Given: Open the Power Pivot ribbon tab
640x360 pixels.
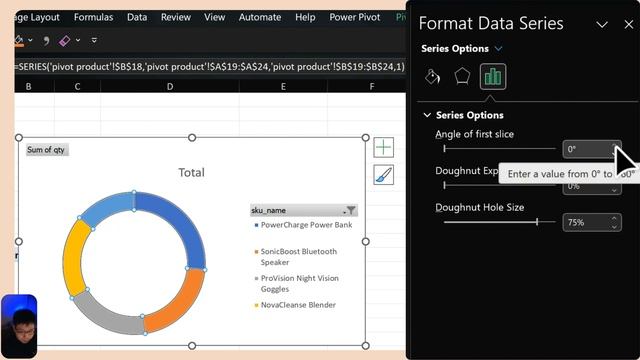Looking at the screenshot, I should pyautogui.click(x=355, y=17).
